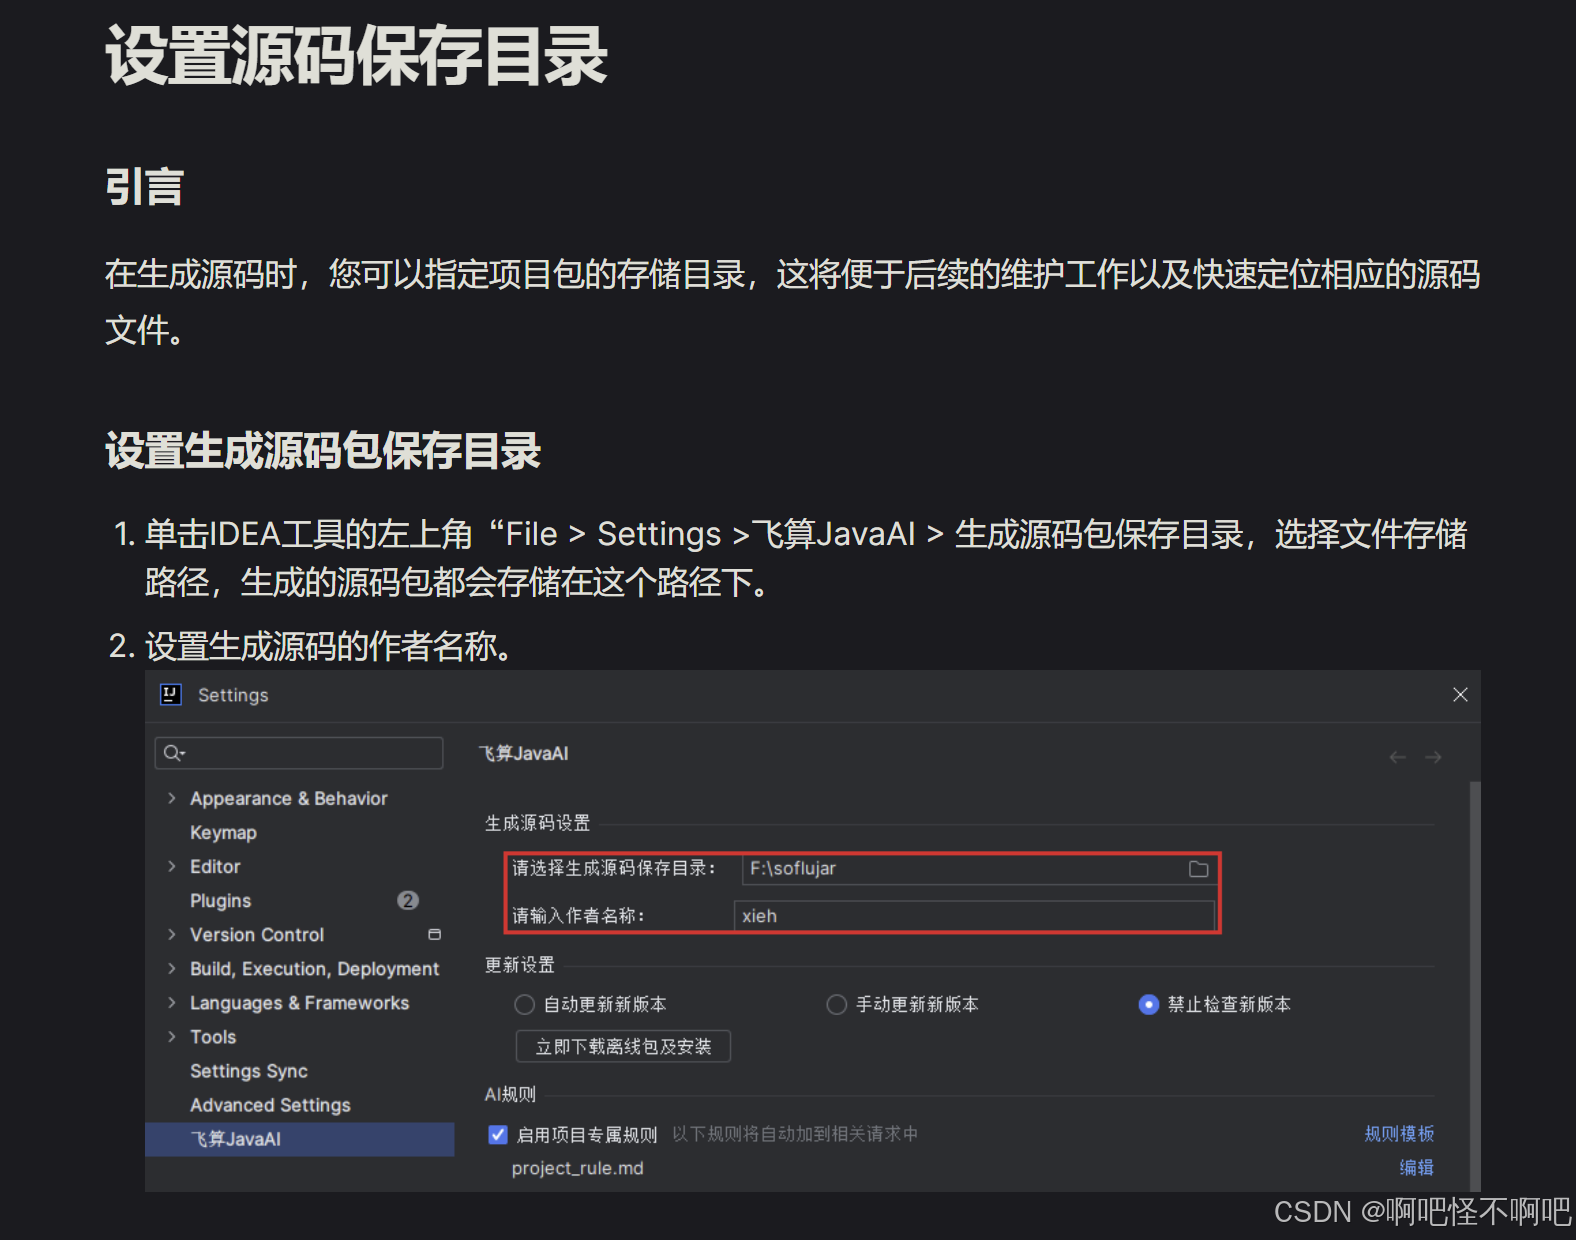The width and height of the screenshot is (1576, 1240).
Task: Click the IntelliJ IDEA logo in Settings title bar
Action: tap(171, 695)
